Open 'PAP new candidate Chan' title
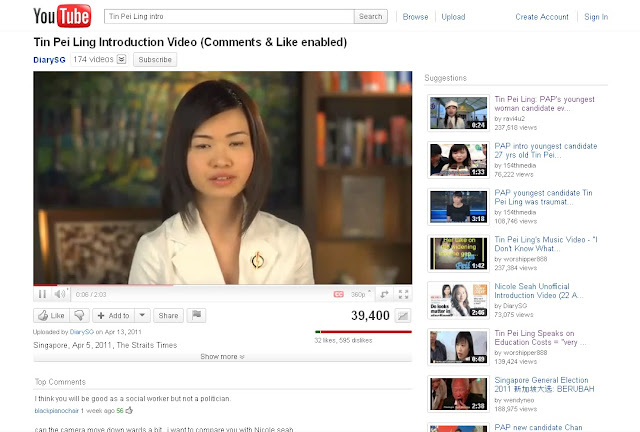 [538, 428]
